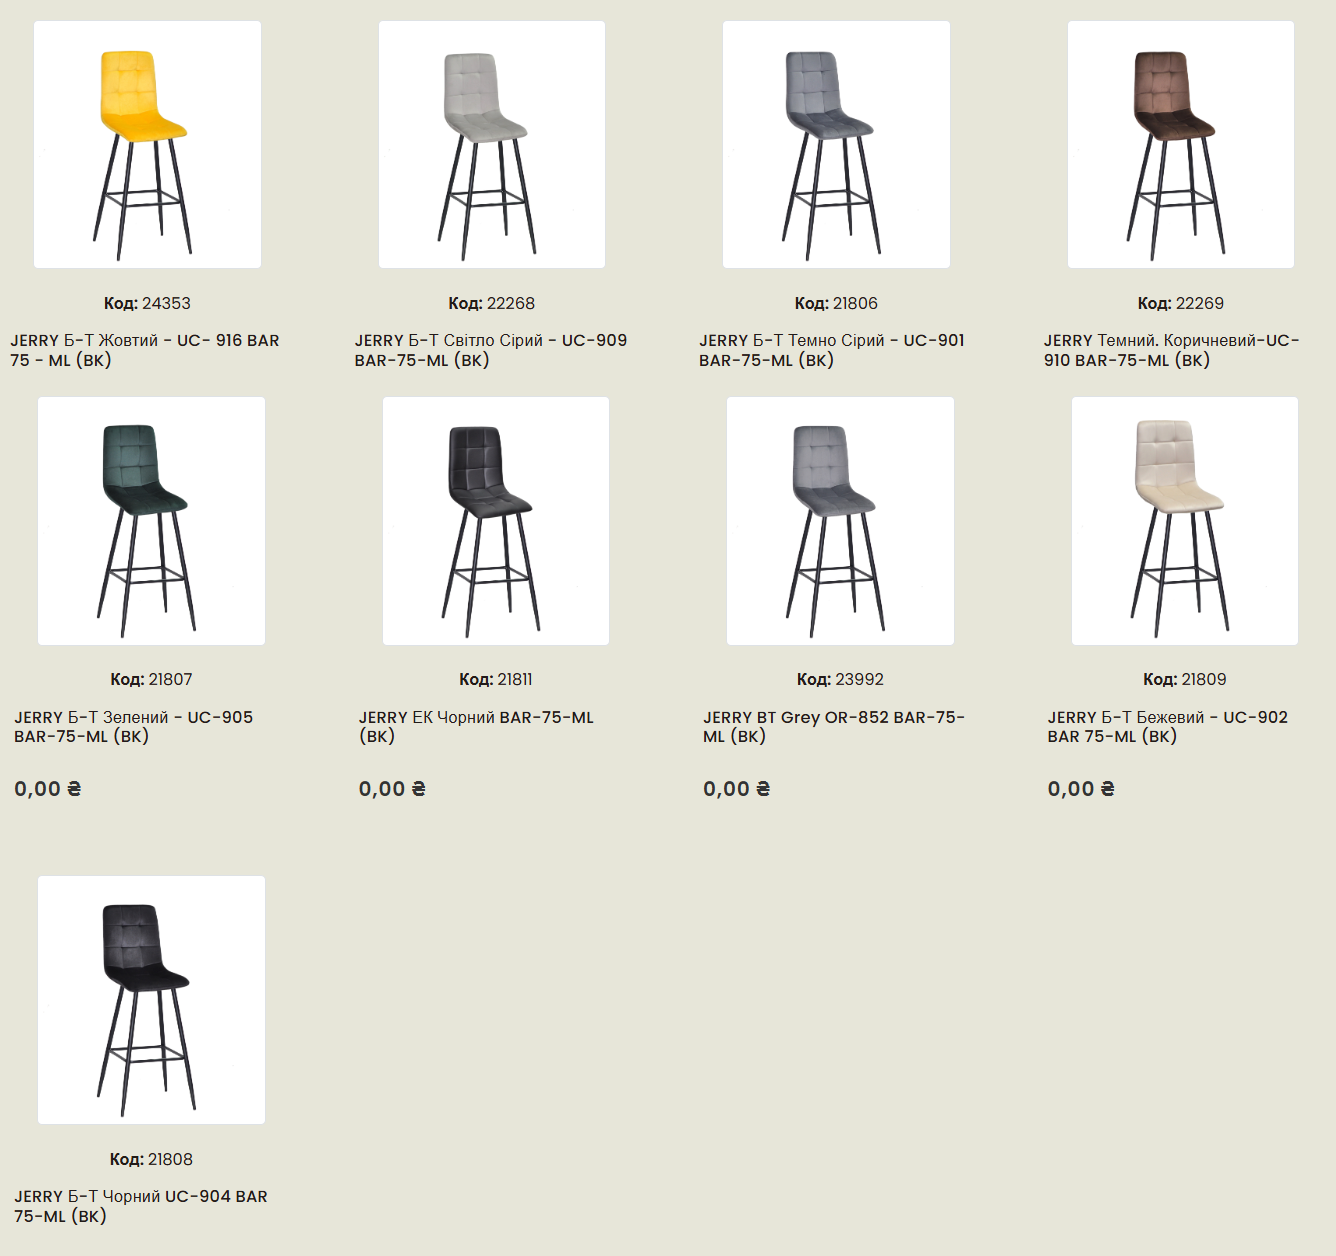Screen dimensions: 1336x1256
Task: Open the JERRY Темний Коричневий UC-910 title link
Action: (x=1172, y=350)
